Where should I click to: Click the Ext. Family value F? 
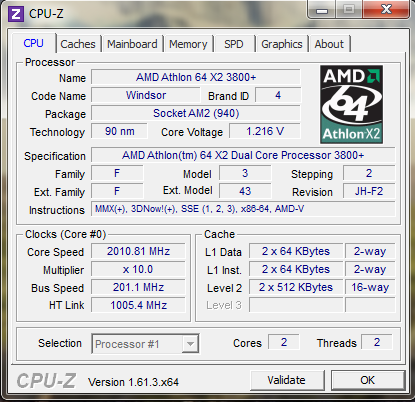coord(117,191)
